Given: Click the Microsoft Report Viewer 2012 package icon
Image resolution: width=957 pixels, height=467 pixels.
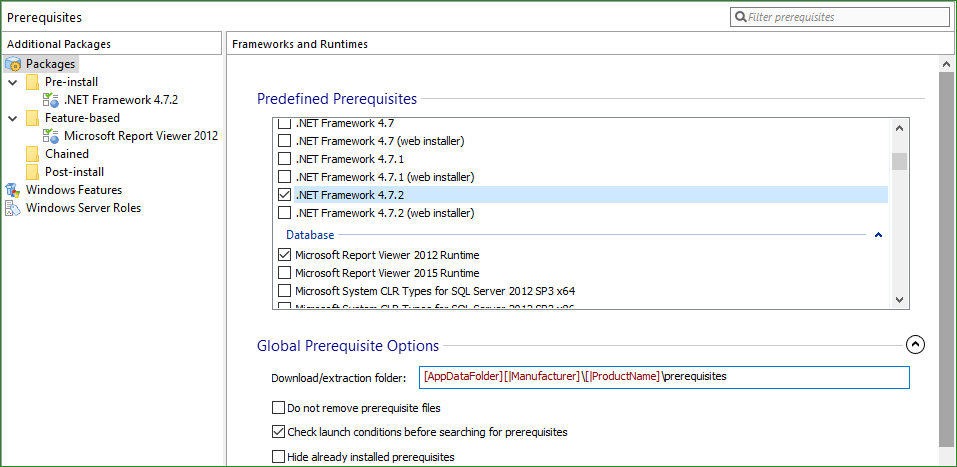Looking at the screenshot, I should 51,136.
